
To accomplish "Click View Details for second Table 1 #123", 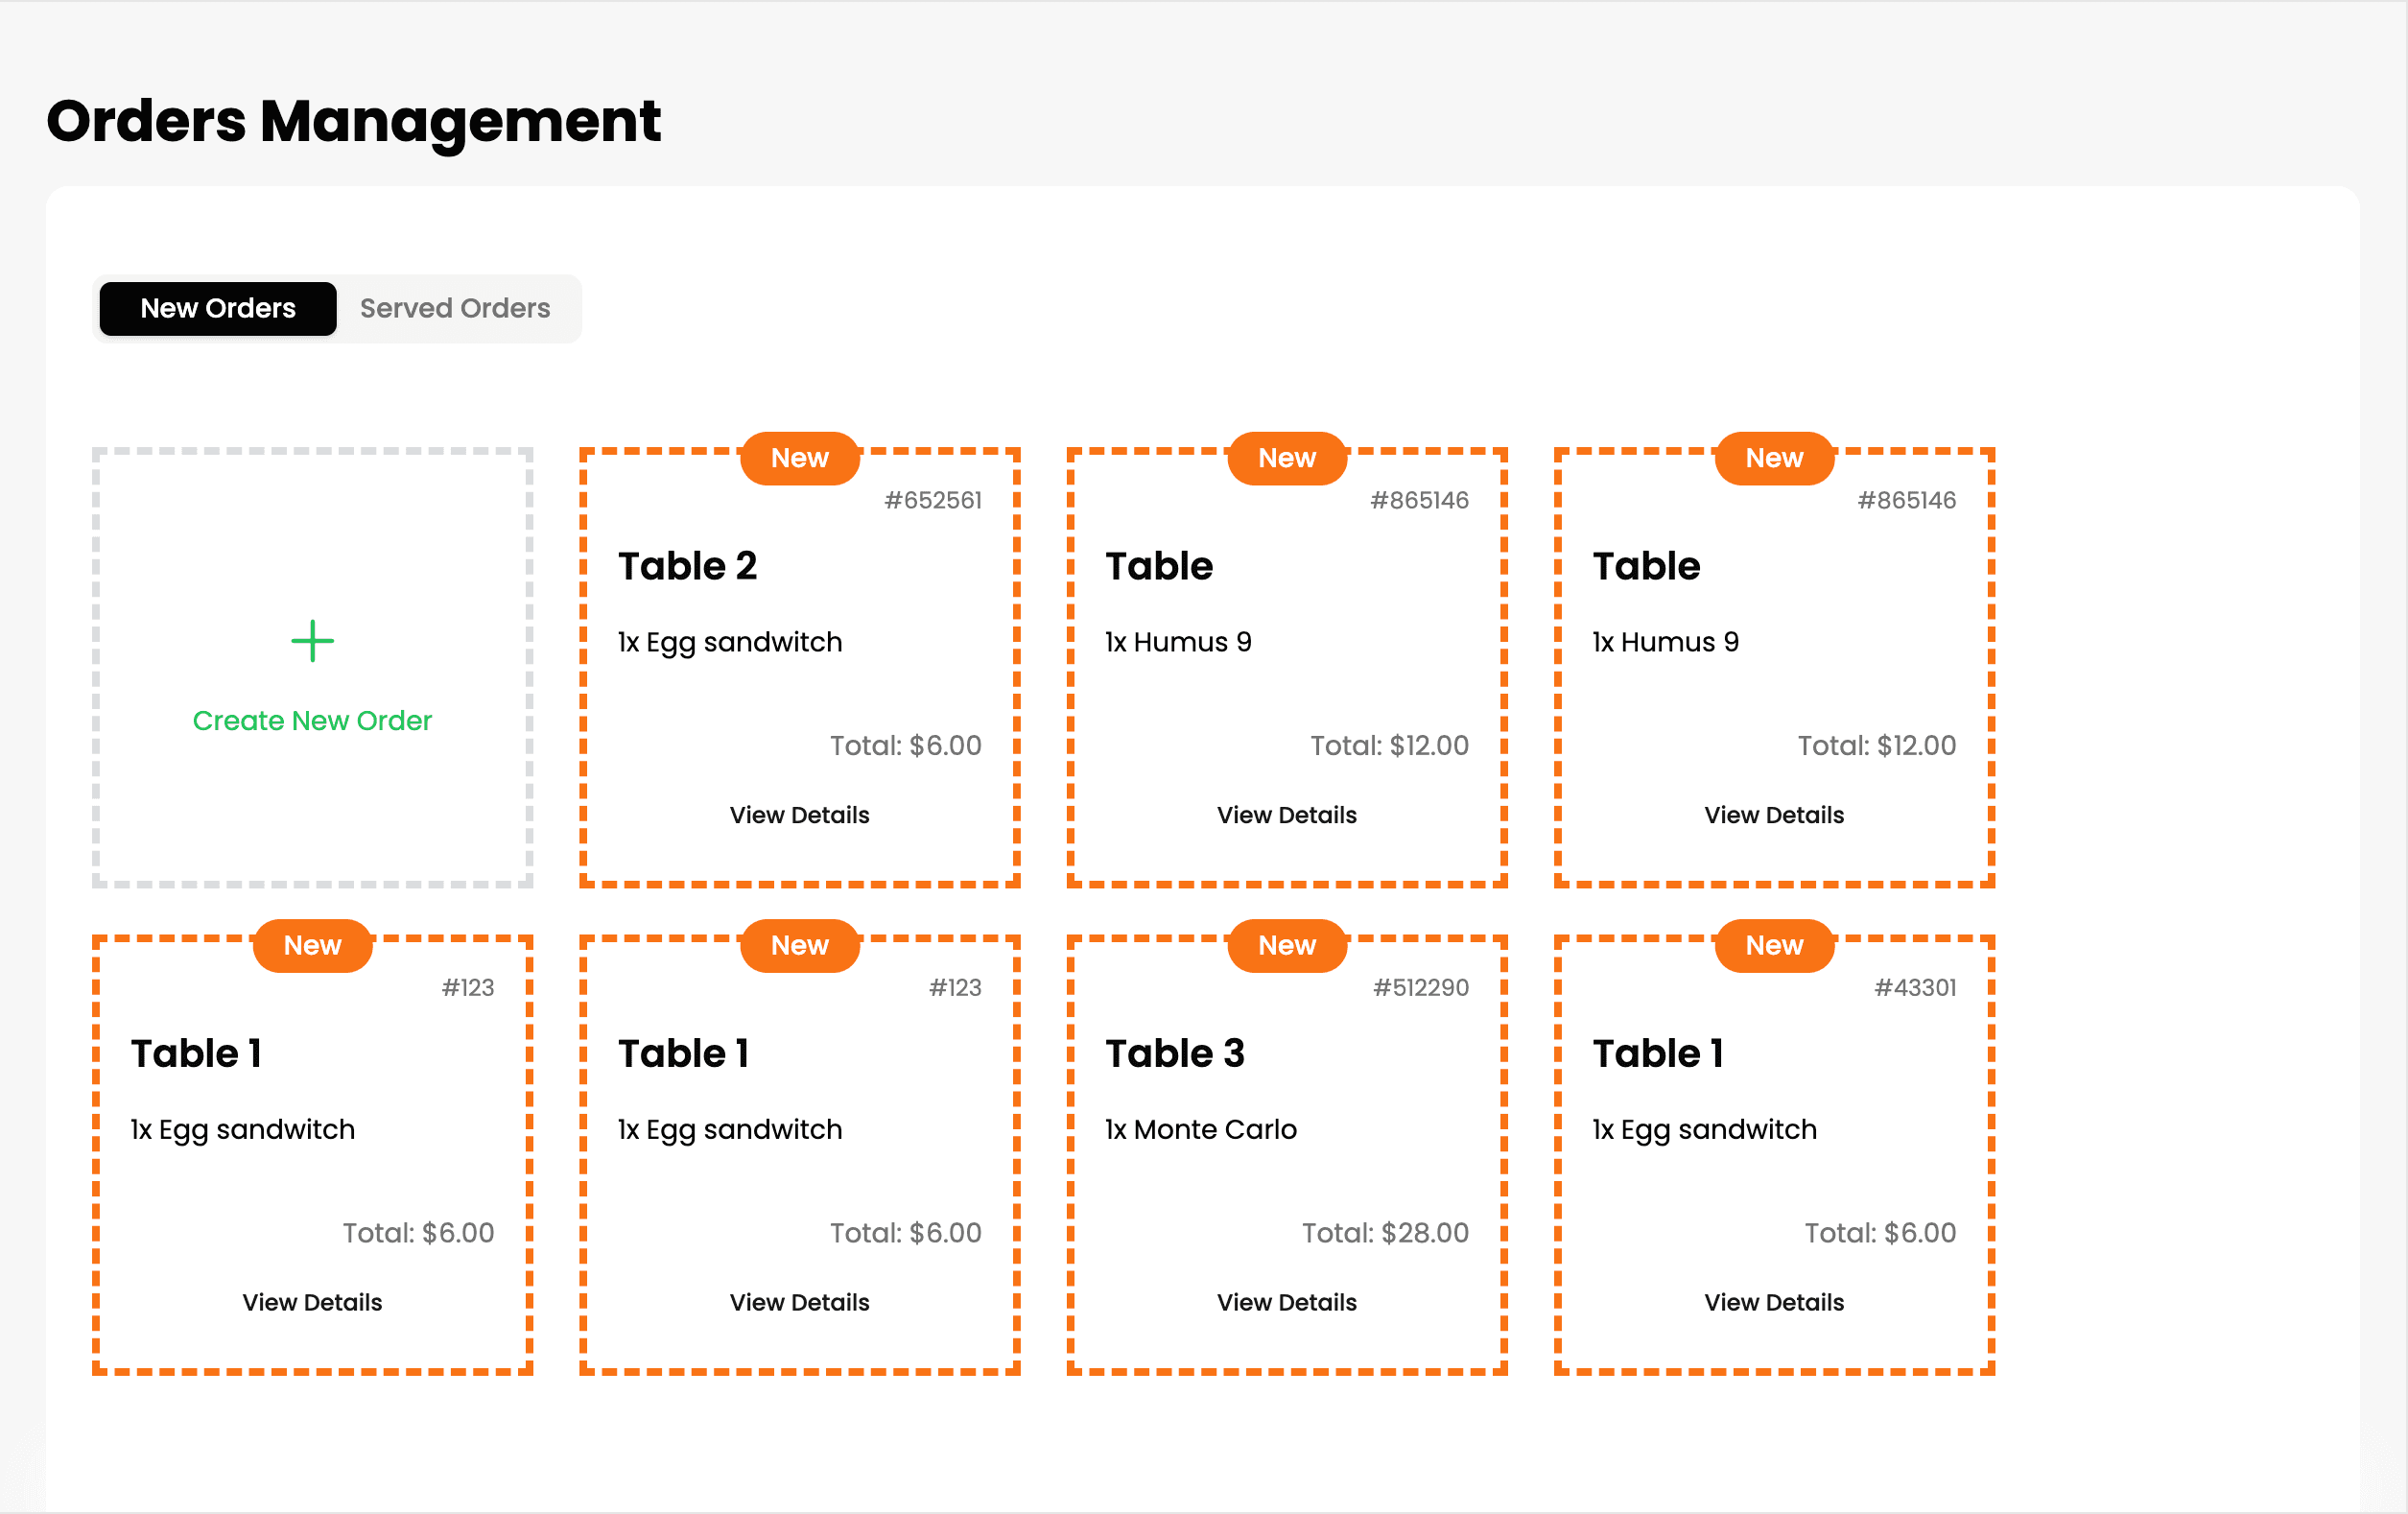I will pos(800,1303).
